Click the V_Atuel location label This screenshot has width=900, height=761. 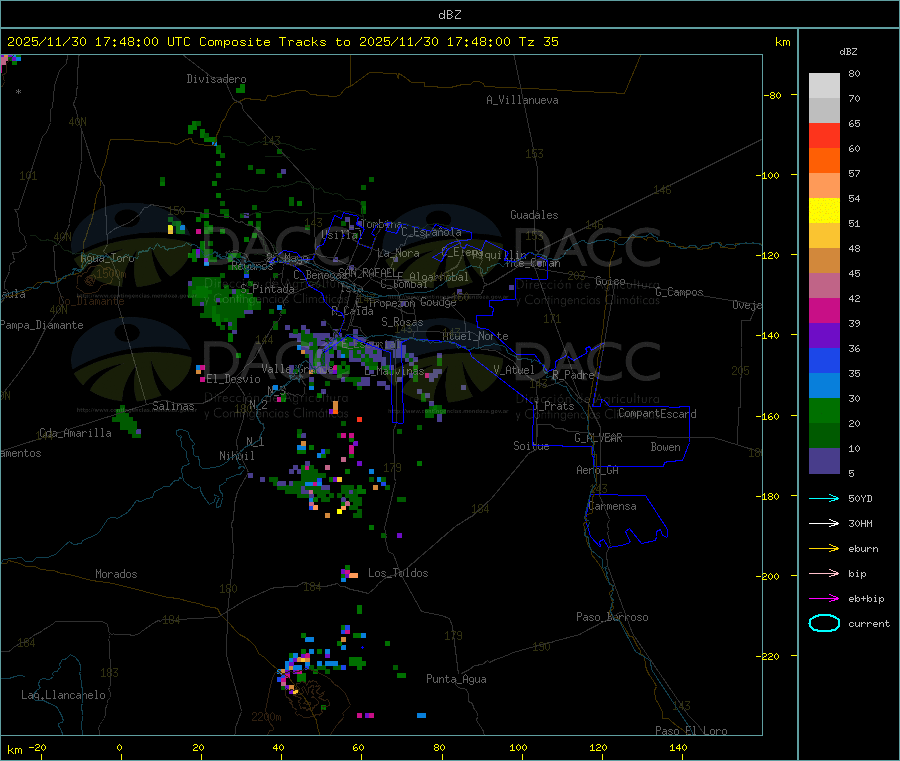514,370
